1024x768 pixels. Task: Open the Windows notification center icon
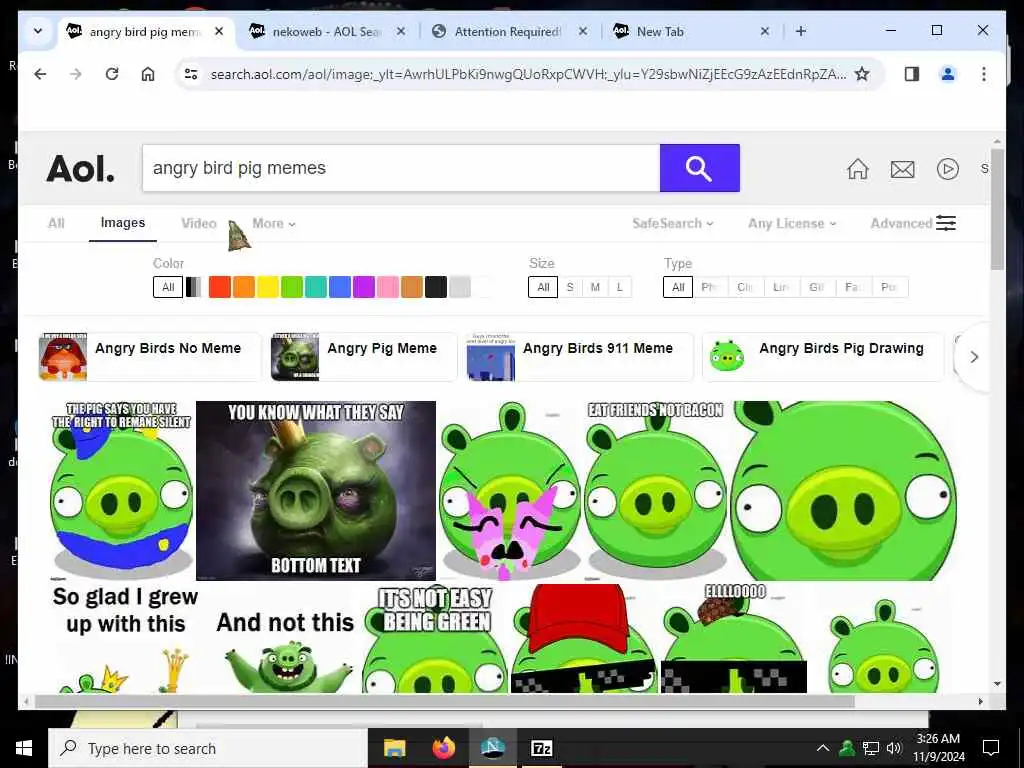[x=991, y=748]
